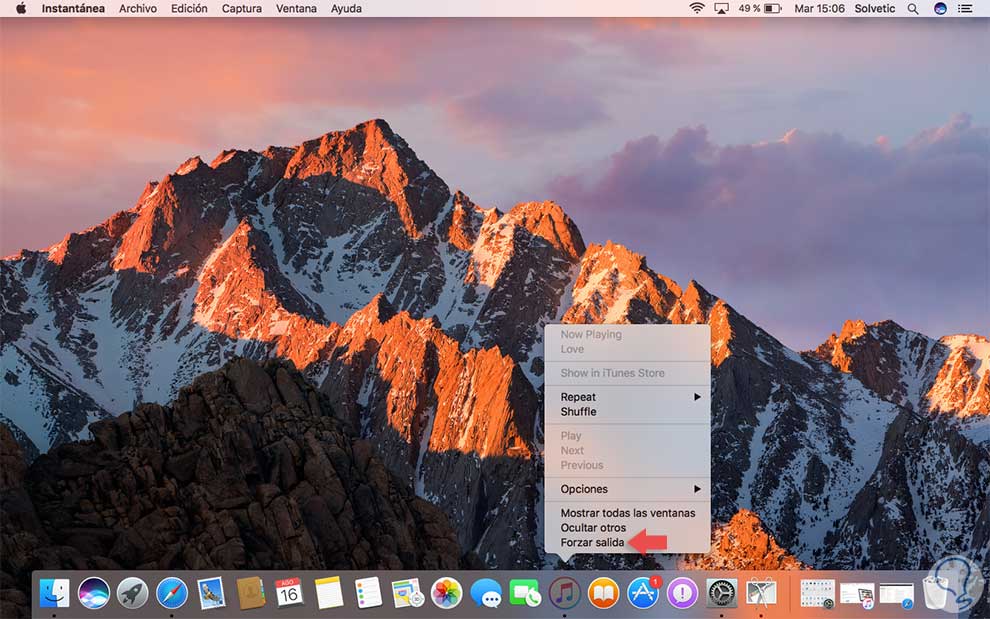Image resolution: width=990 pixels, height=619 pixels.
Task: Open Calendar app in Dock
Action: (289, 593)
